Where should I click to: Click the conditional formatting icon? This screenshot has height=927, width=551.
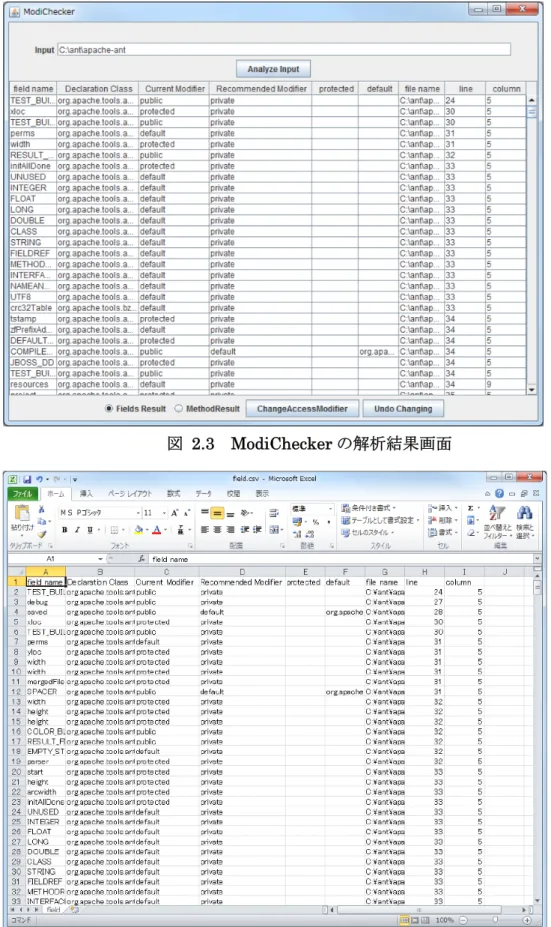click(346, 508)
